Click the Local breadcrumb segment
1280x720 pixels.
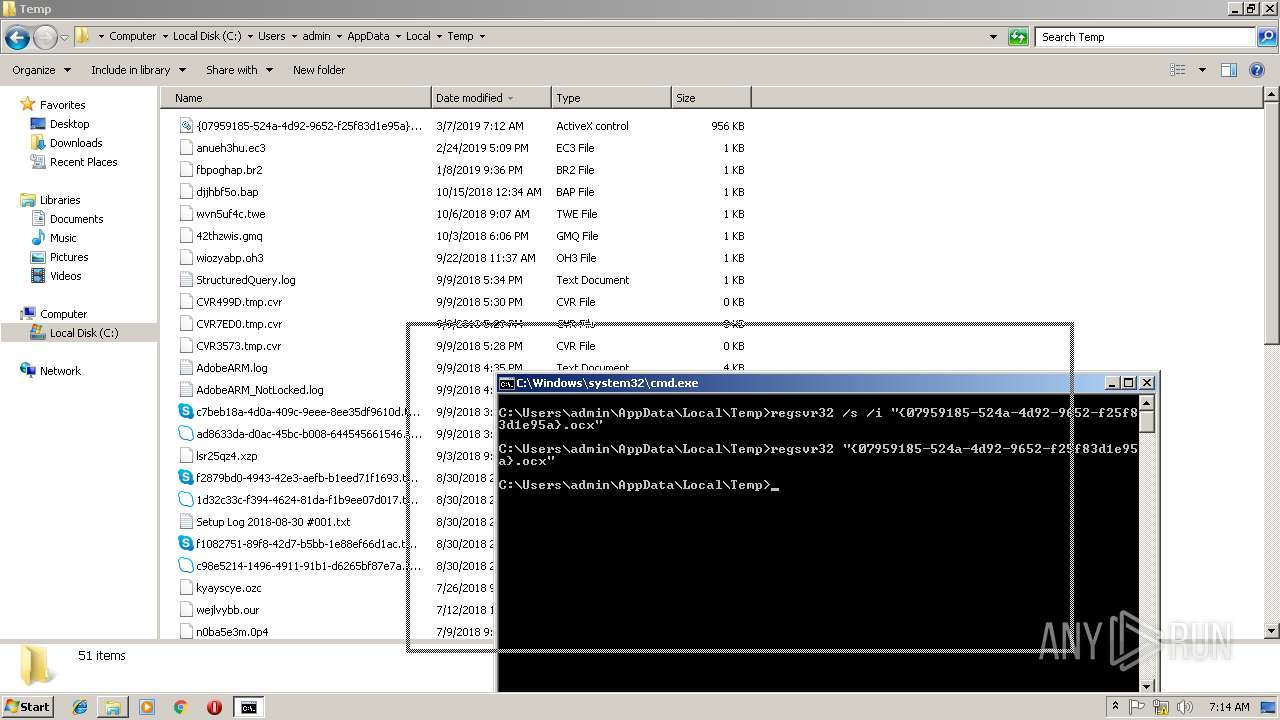coord(418,36)
